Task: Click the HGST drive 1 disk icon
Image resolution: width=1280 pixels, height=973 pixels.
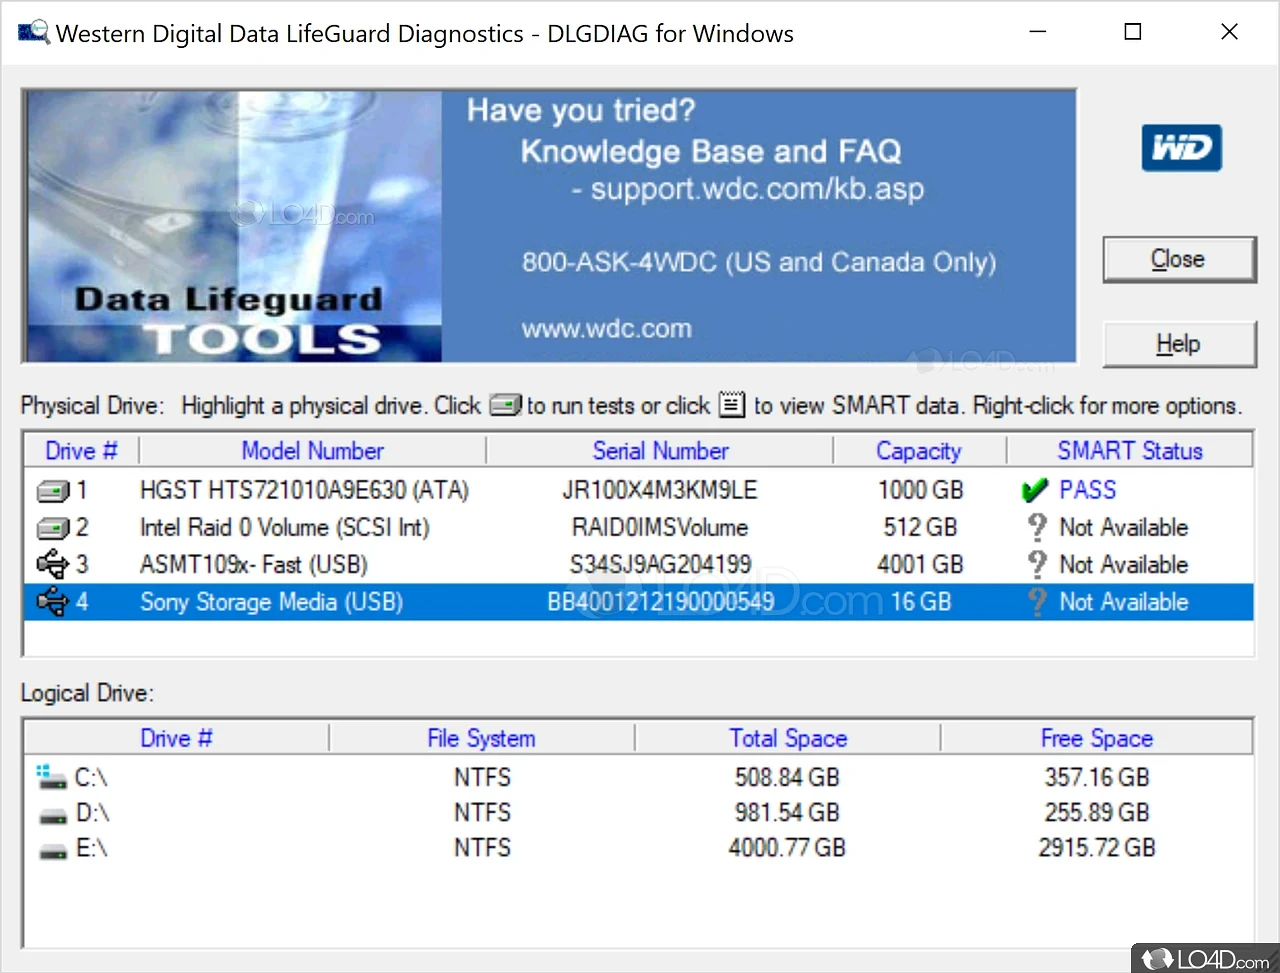Action: 53,491
